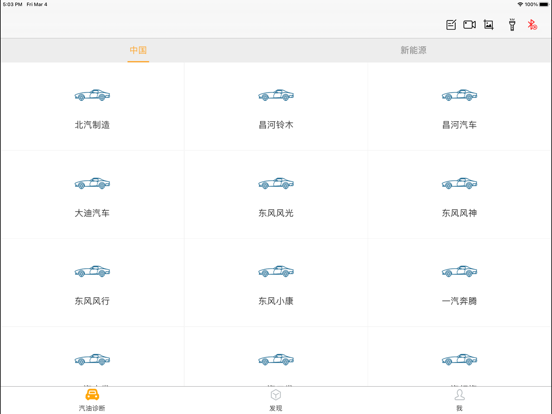Open the 汽油诊断 bottom tab
The width and height of the screenshot is (552, 414).
click(x=92, y=400)
